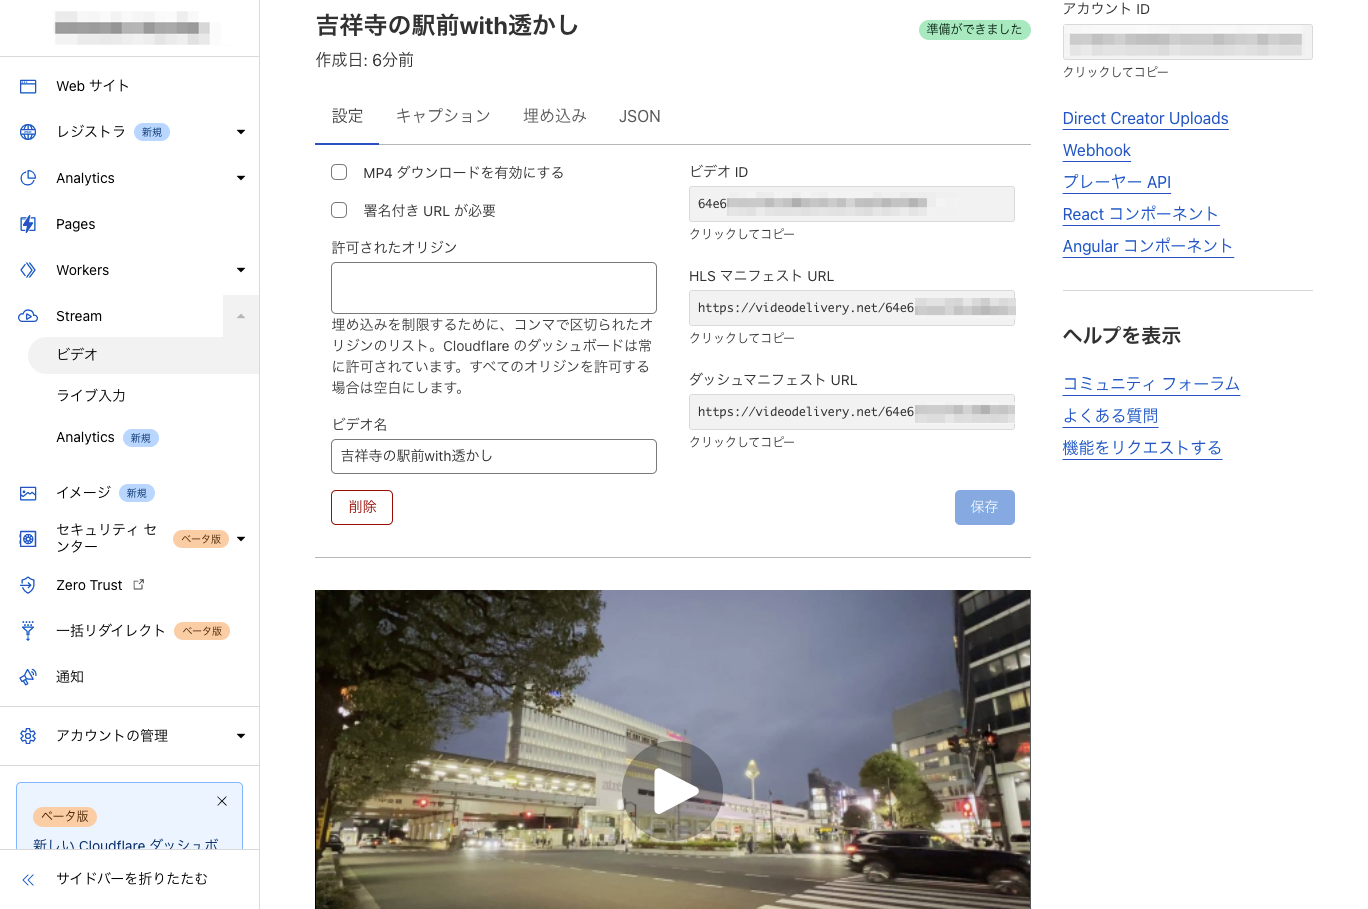1368x909 pixels.
Task: Expand アカウントの管理 section
Action: (240, 735)
